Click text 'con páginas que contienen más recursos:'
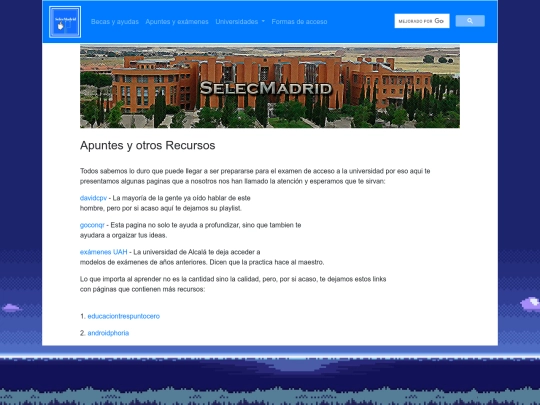The height and width of the screenshot is (405, 540). (142, 289)
